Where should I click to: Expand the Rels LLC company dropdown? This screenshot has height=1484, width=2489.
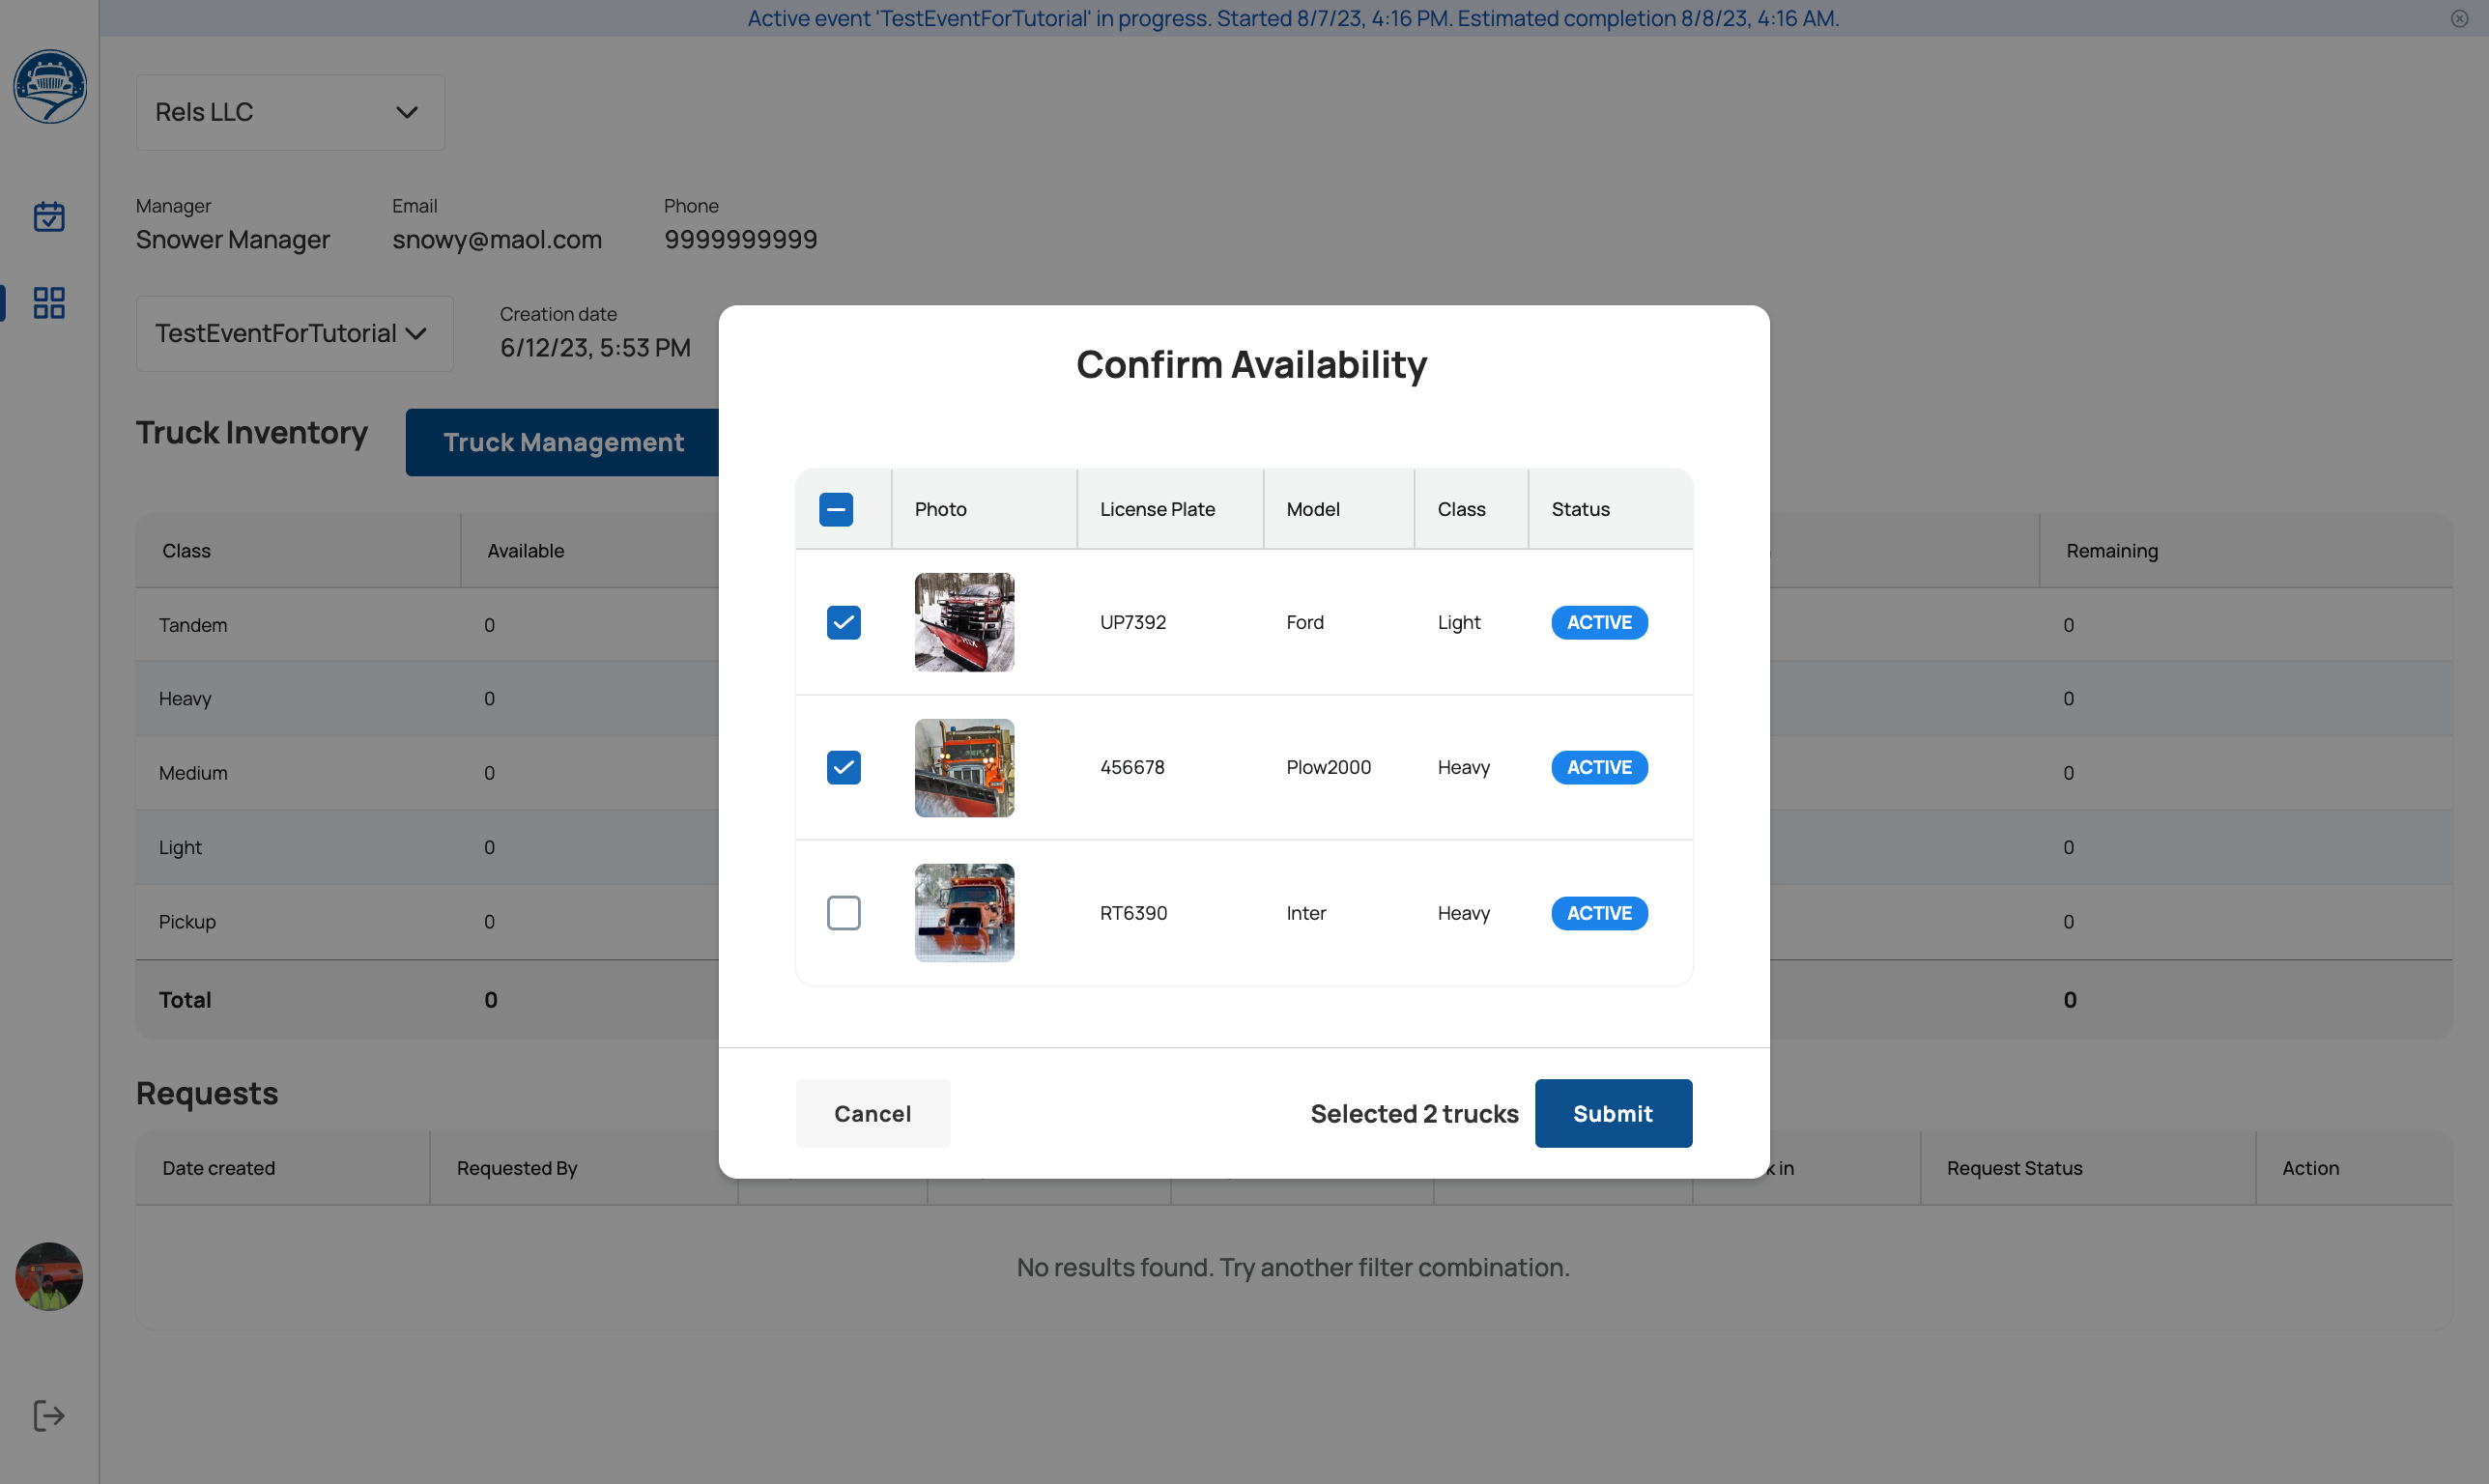290,112
